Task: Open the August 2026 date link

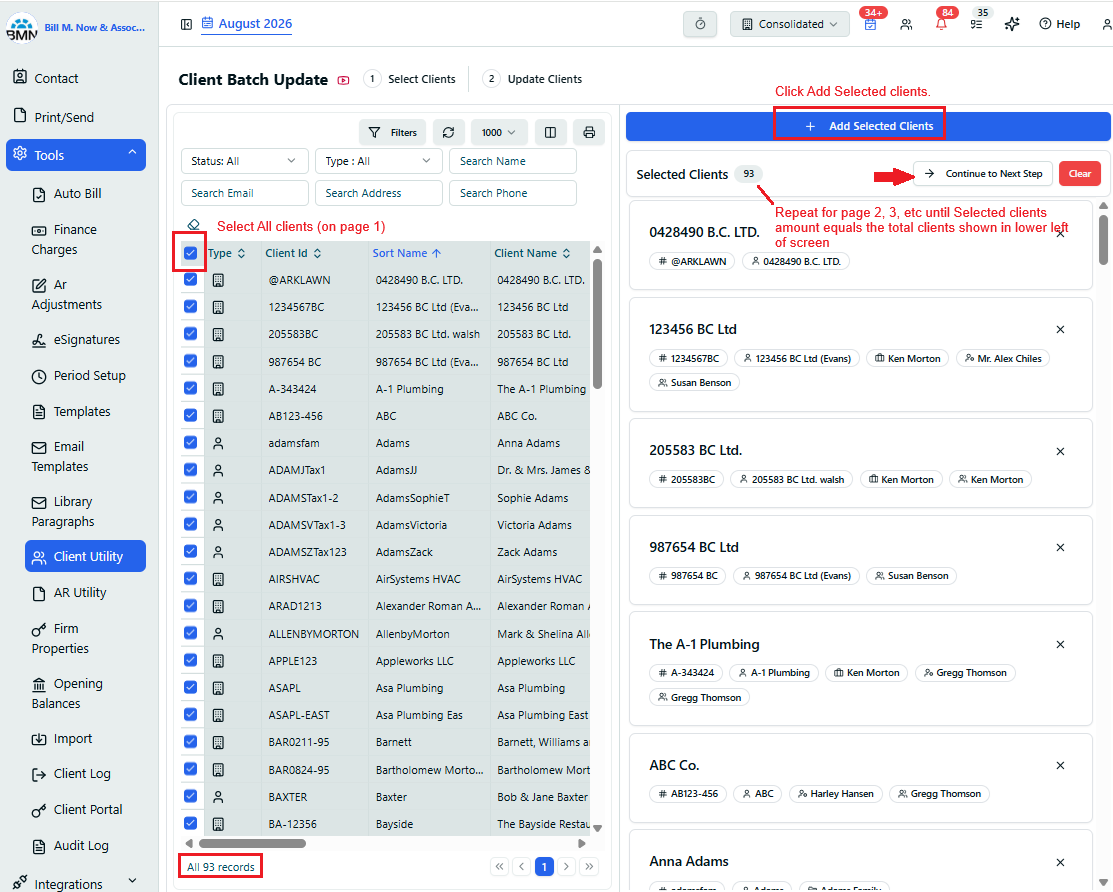Action: click(247, 23)
